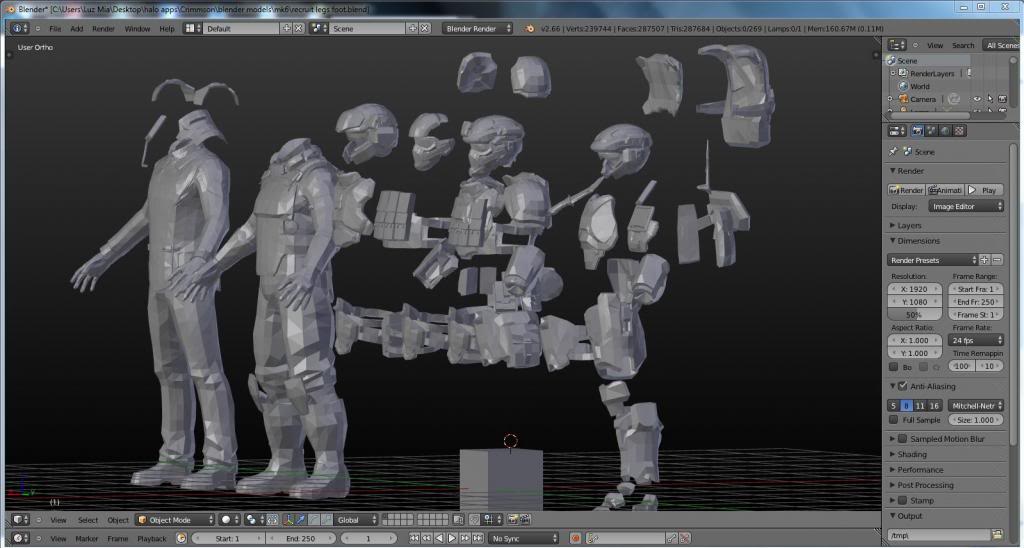Open the Window menu
Screen dimensions: 1024x548
click(x=137, y=29)
